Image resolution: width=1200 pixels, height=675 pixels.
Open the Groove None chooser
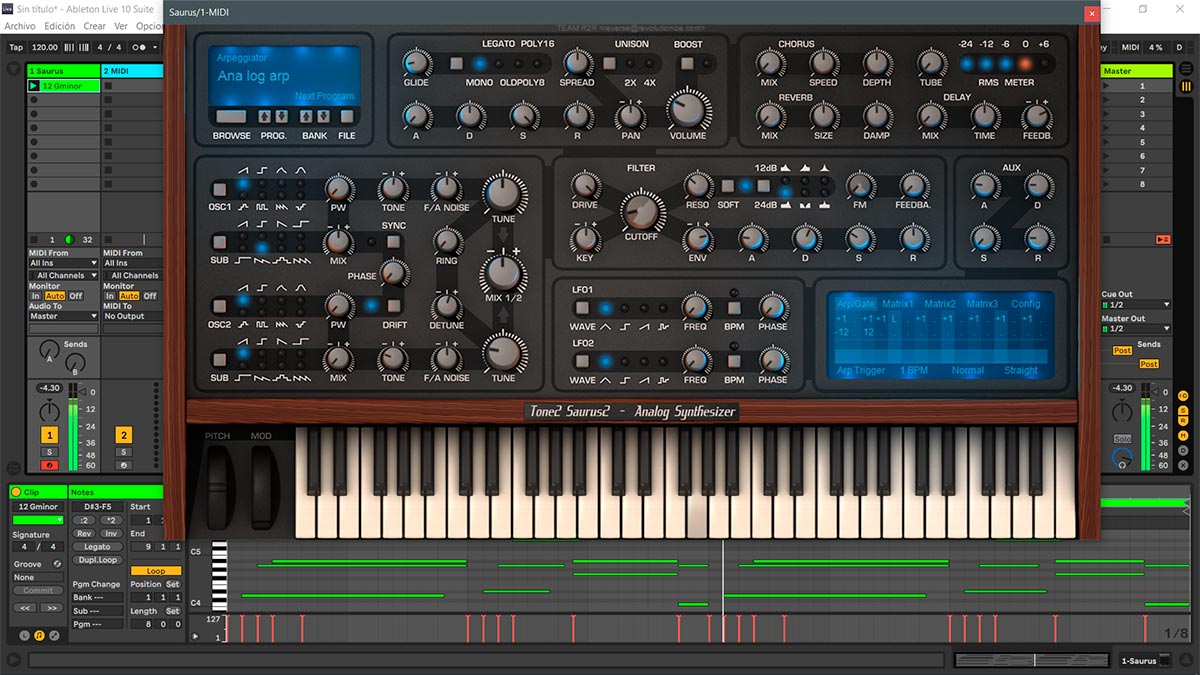pos(37,577)
